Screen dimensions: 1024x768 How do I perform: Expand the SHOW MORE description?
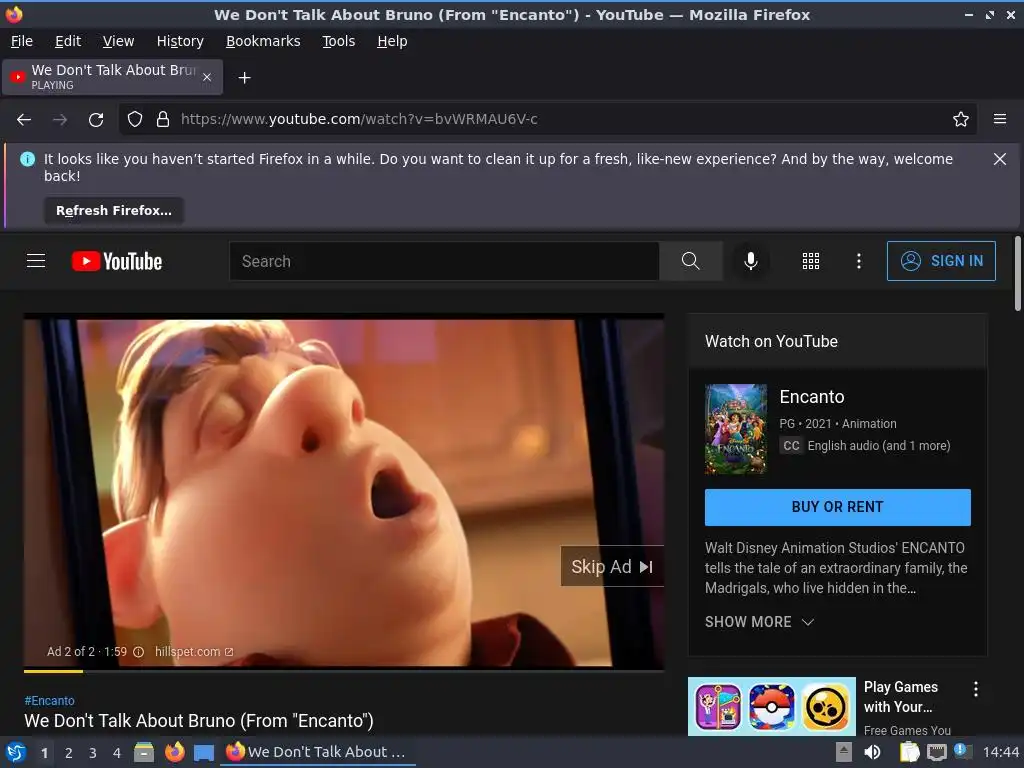coord(760,622)
